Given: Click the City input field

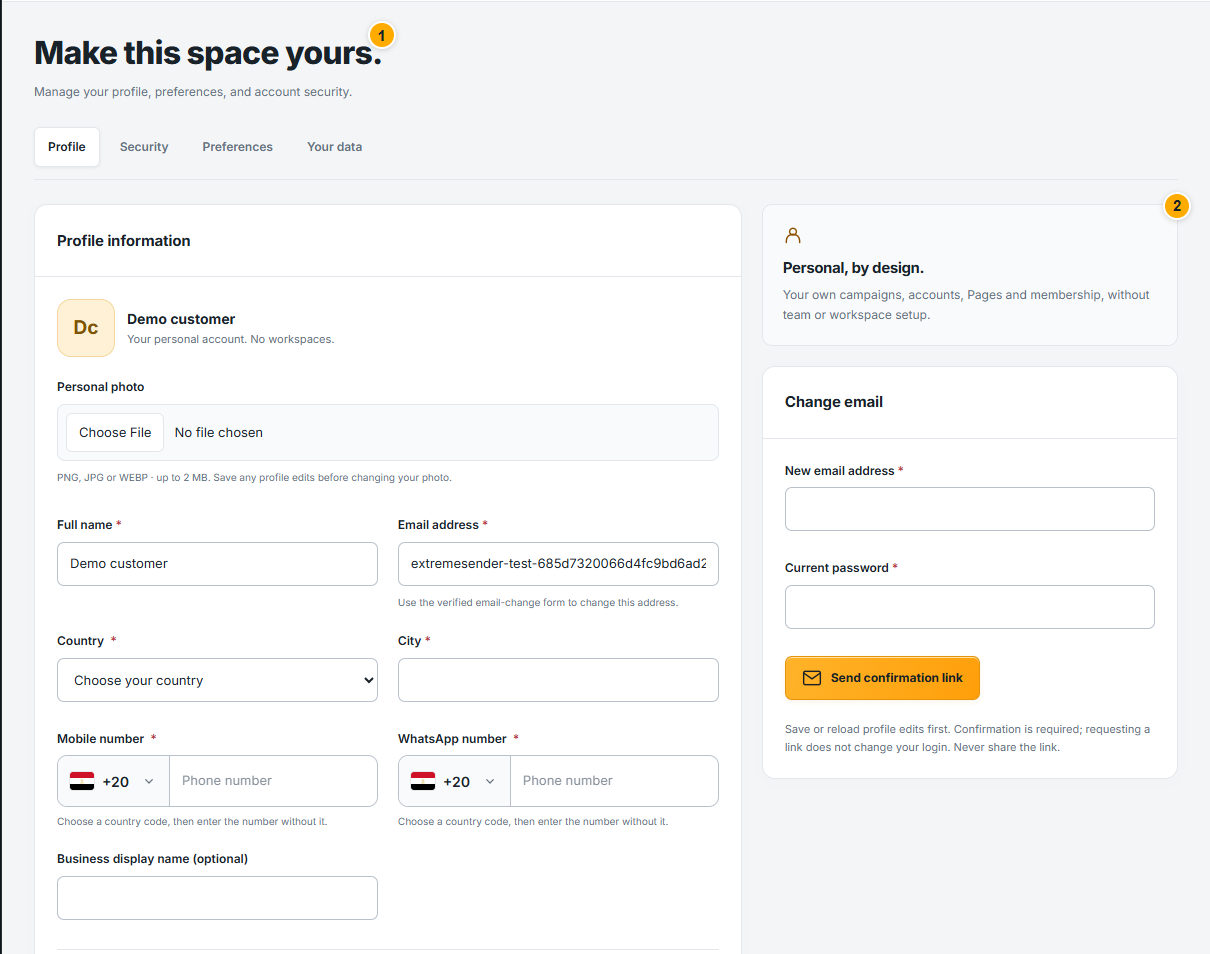Looking at the screenshot, I should click(558, 680).
